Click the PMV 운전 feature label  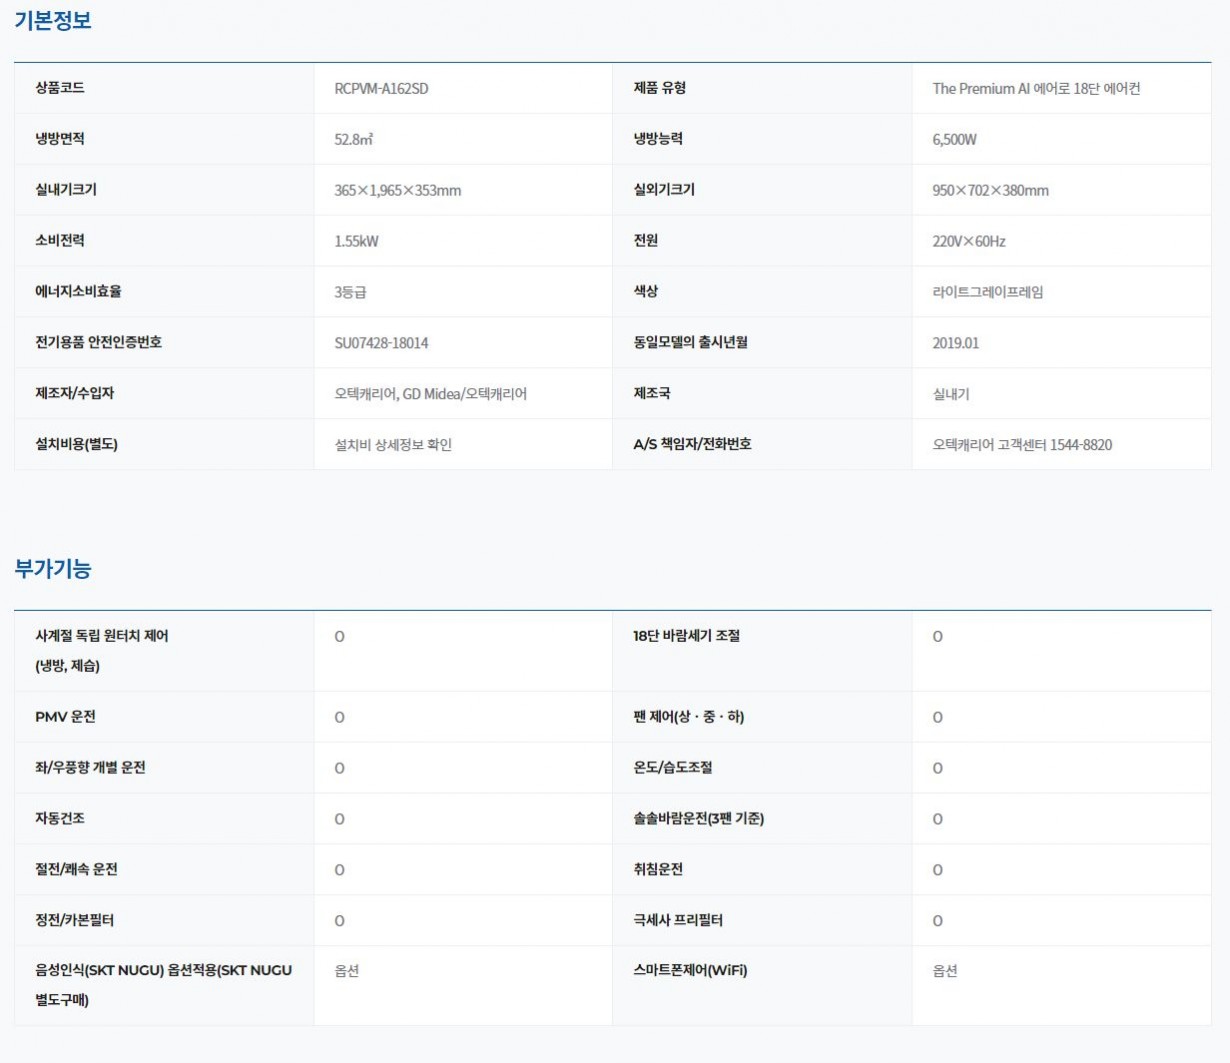[65, 717]
